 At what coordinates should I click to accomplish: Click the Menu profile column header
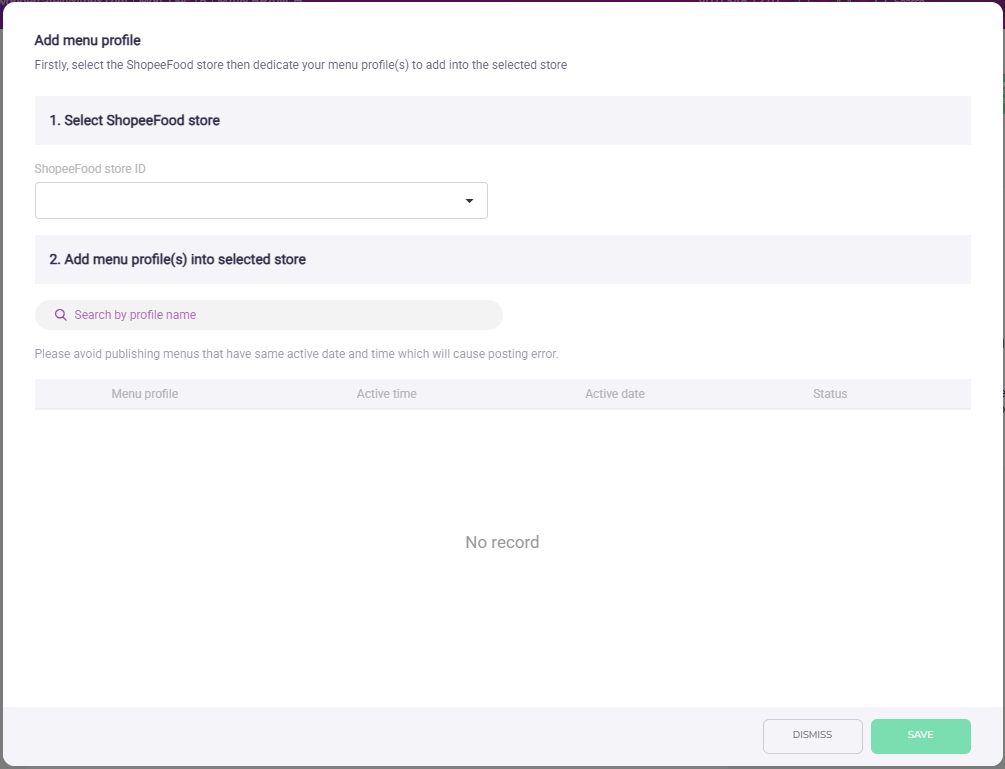[x=145, y=394]
